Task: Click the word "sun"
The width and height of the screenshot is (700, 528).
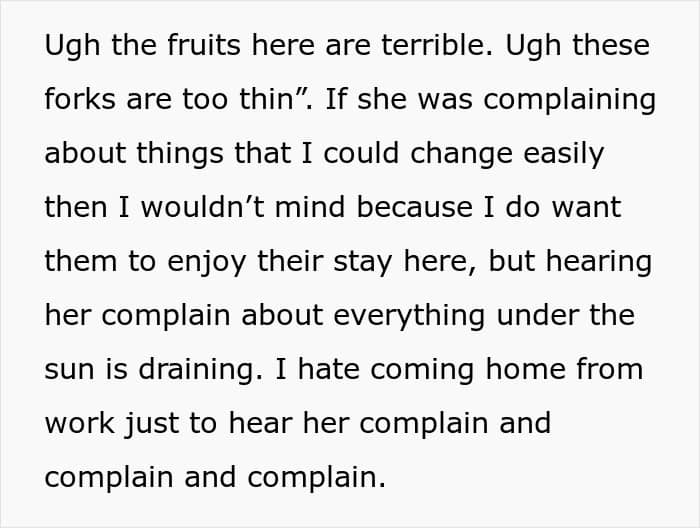Action: (x=70, y=370)
